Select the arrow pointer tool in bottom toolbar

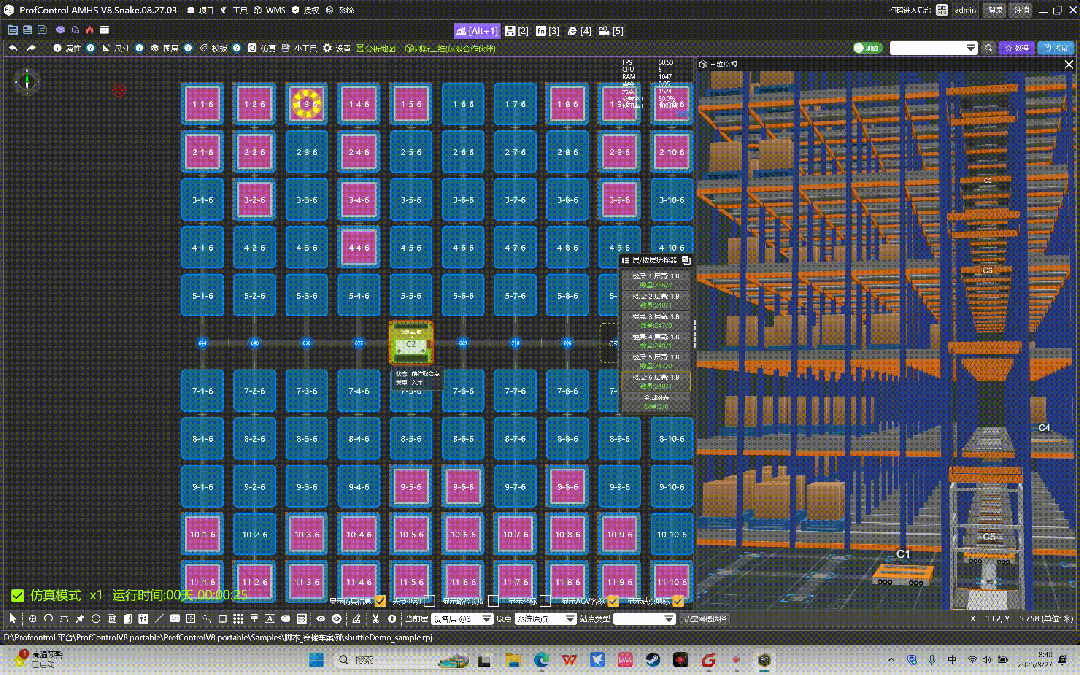coord(12,619)
